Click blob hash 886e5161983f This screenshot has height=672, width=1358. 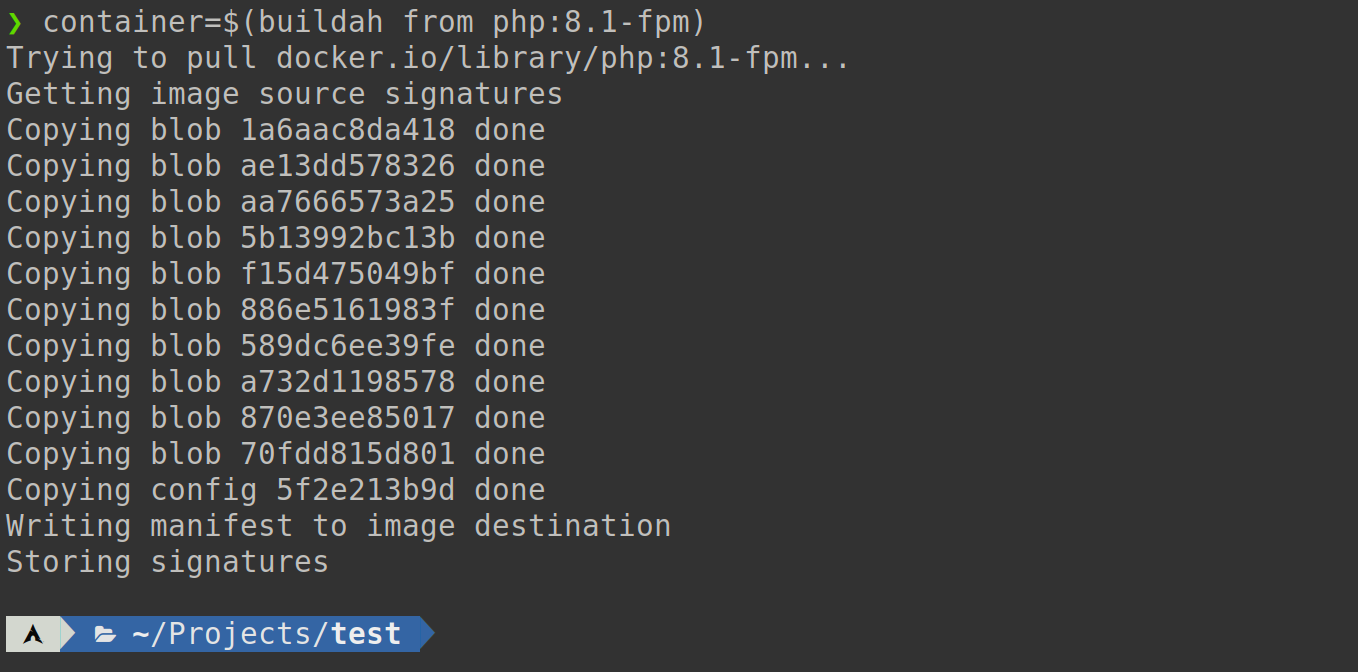[347, 310]
